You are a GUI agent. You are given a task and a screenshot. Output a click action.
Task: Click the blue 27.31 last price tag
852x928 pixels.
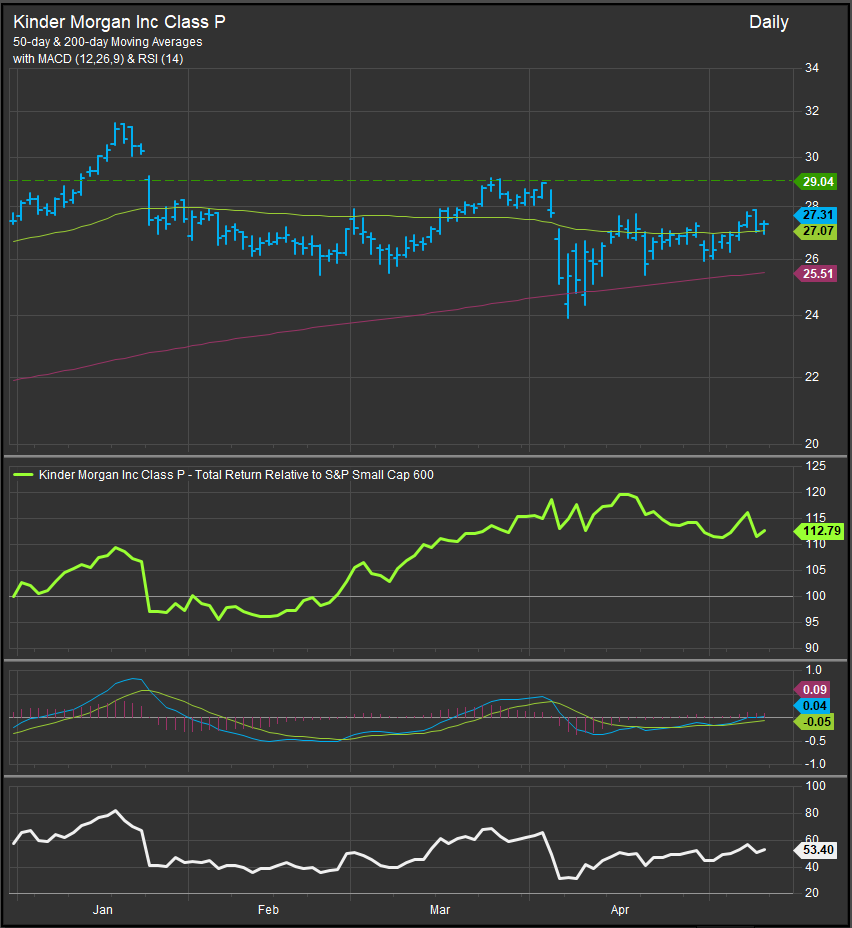[x=816, y=215]
